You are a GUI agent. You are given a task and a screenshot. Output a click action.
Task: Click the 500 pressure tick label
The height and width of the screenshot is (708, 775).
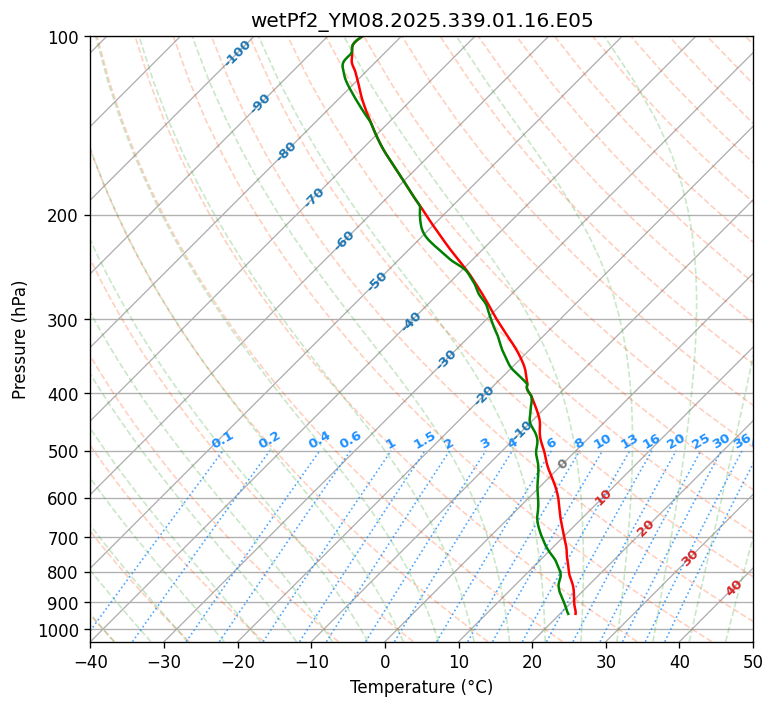66,452
